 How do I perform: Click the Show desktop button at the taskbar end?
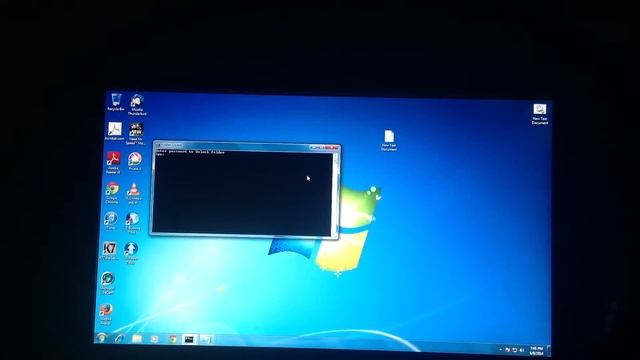pos(549,351)
